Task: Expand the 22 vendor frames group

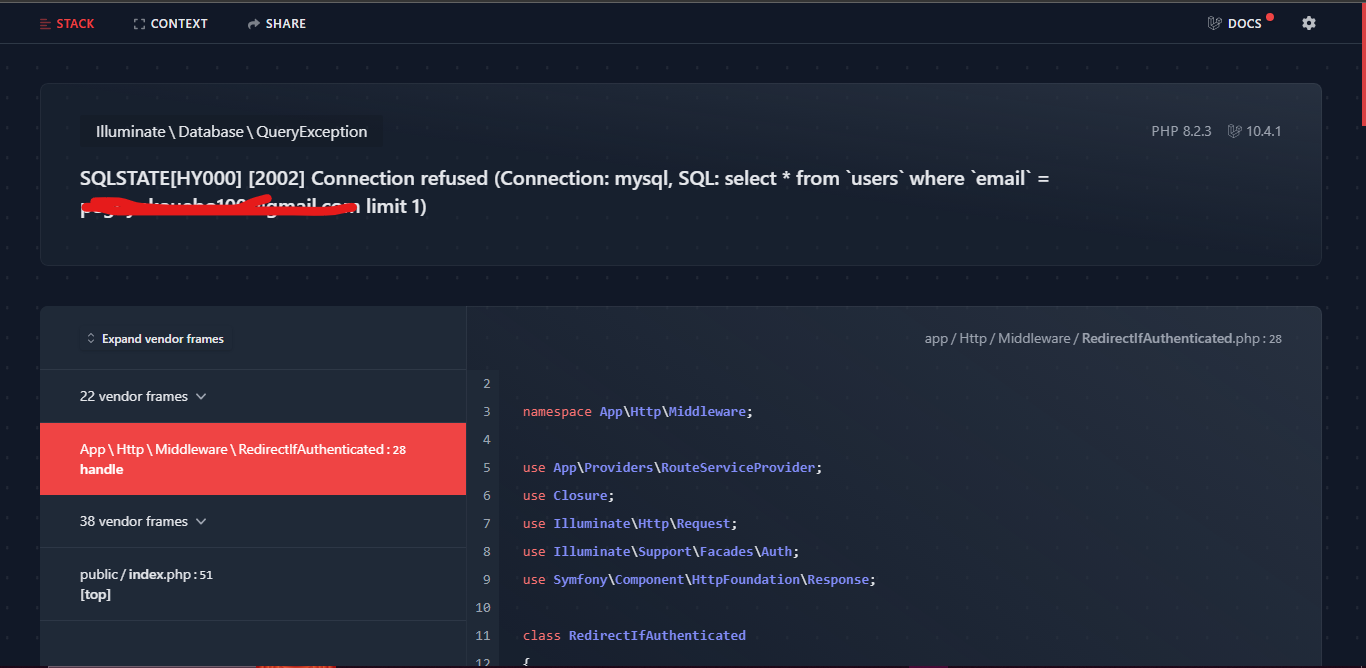Action: [143, 397]
